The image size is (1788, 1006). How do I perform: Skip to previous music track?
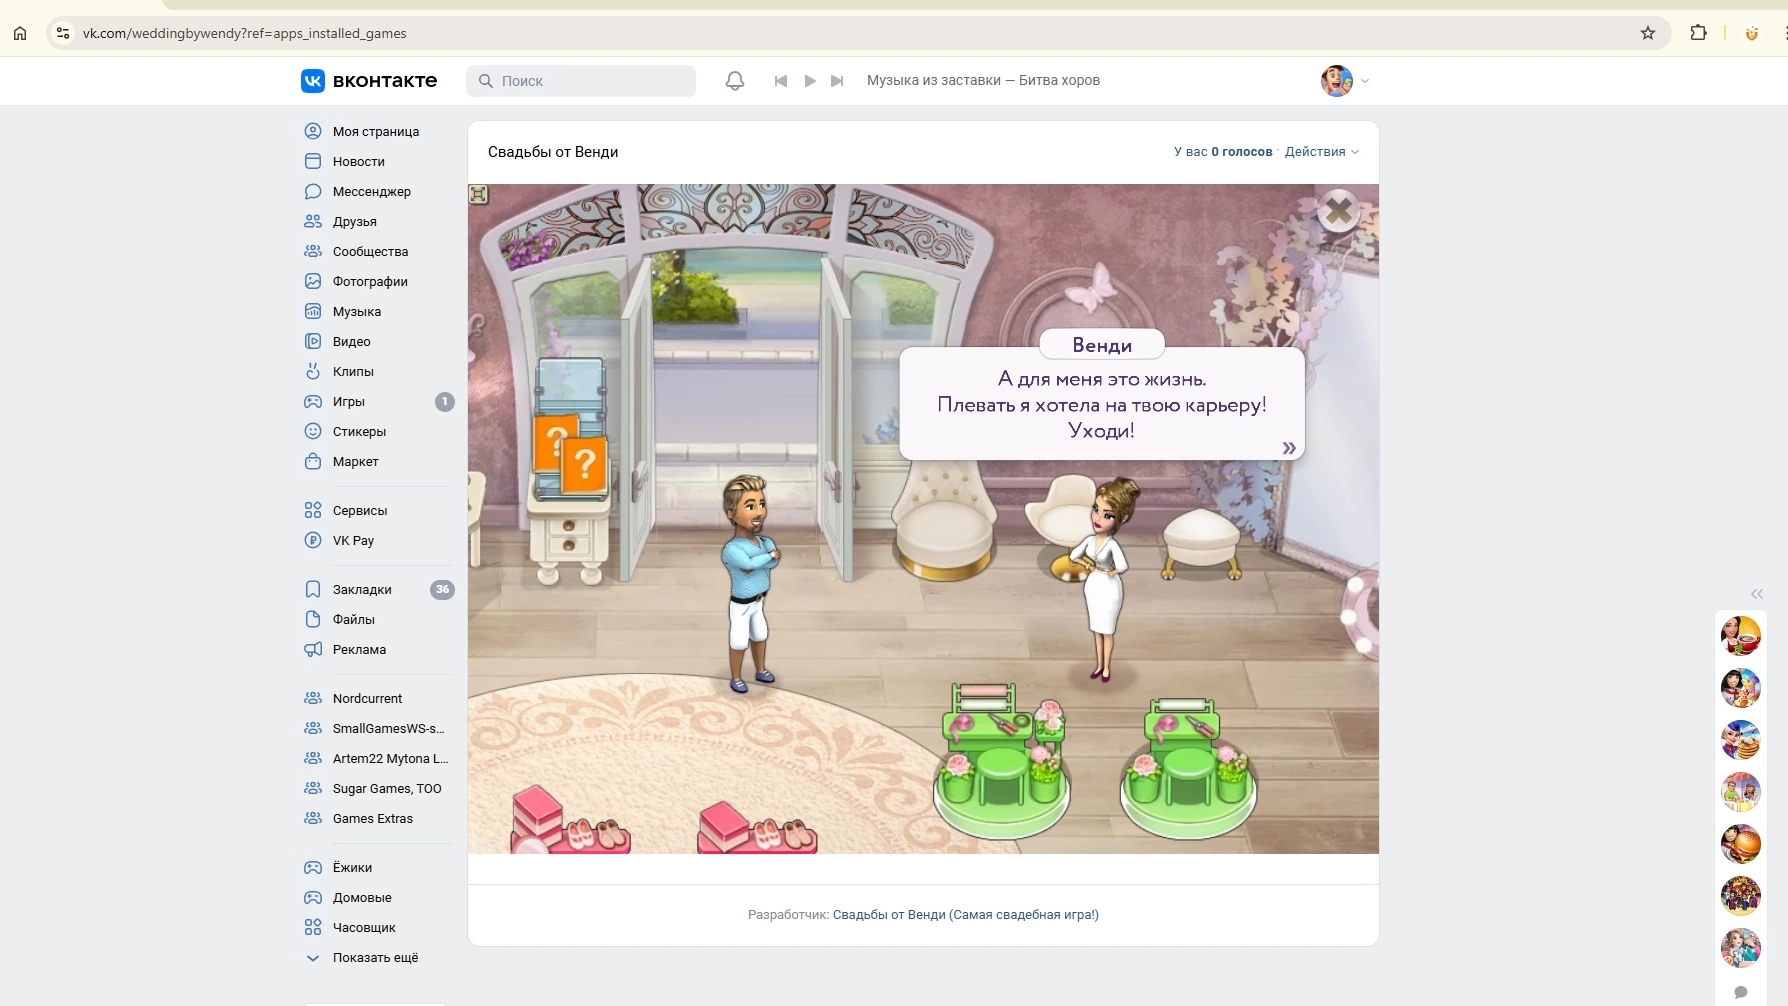pos(781,81)
